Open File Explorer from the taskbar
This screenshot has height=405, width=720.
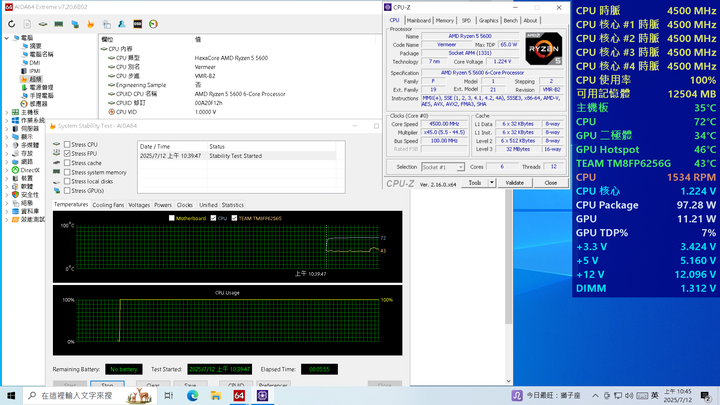[x=216, y=395]
